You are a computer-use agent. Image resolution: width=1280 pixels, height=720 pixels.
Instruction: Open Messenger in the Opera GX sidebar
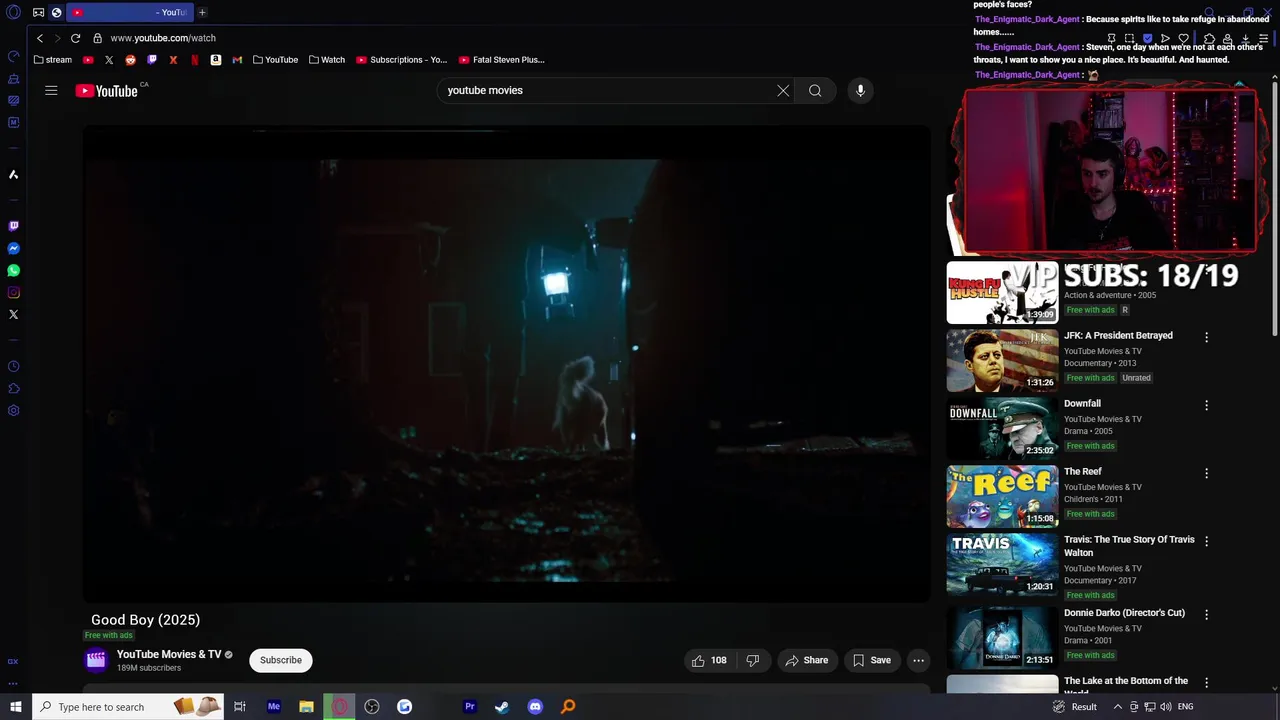[13, 248]
